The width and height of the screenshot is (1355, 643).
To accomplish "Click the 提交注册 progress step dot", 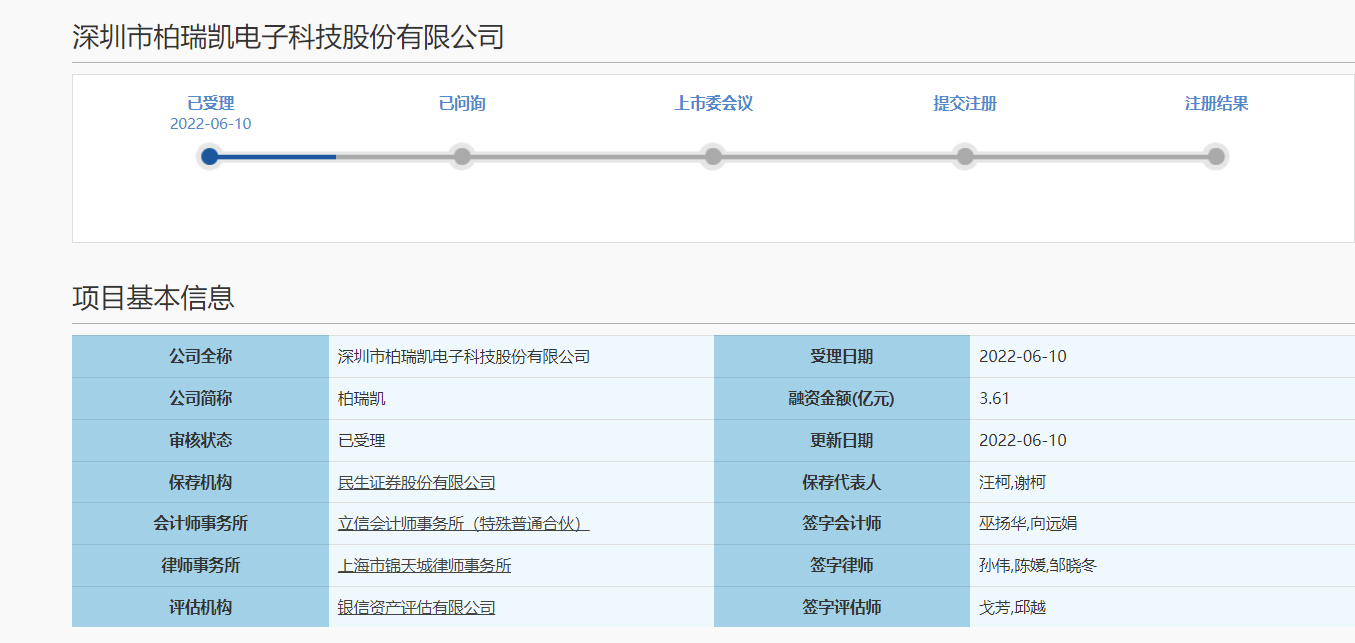I will [964, 156].
